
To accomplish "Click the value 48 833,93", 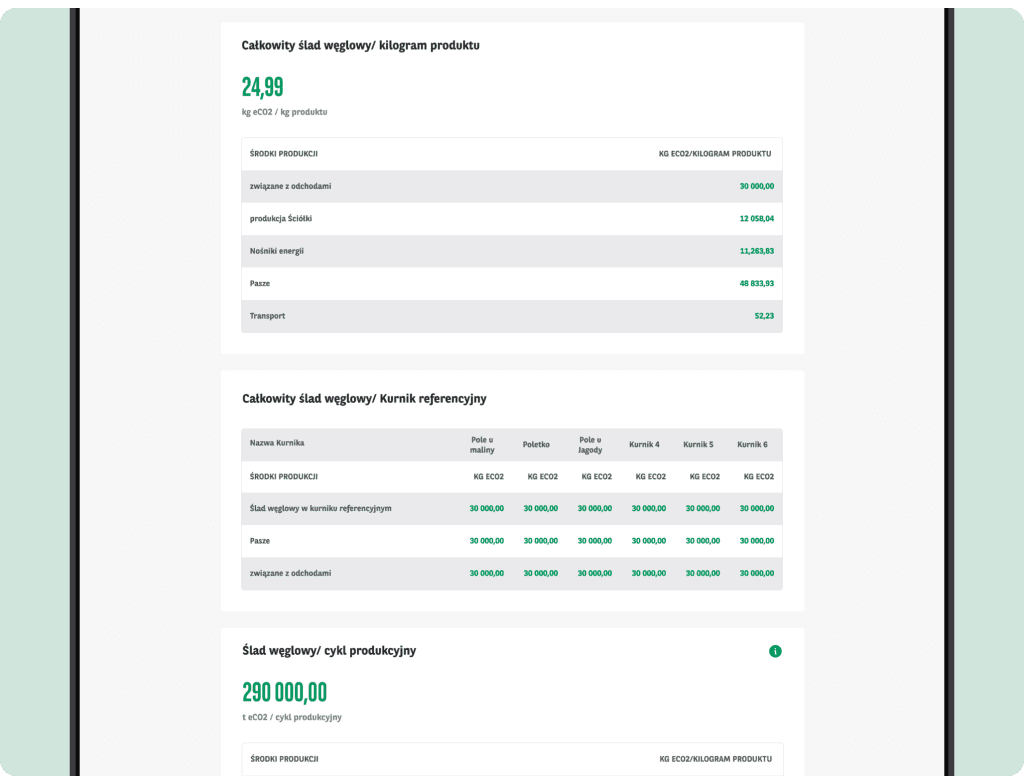I will point(756,284).
